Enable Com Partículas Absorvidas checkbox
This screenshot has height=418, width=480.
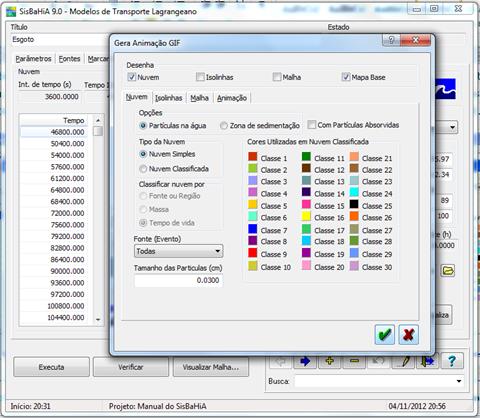click(312, 125)
